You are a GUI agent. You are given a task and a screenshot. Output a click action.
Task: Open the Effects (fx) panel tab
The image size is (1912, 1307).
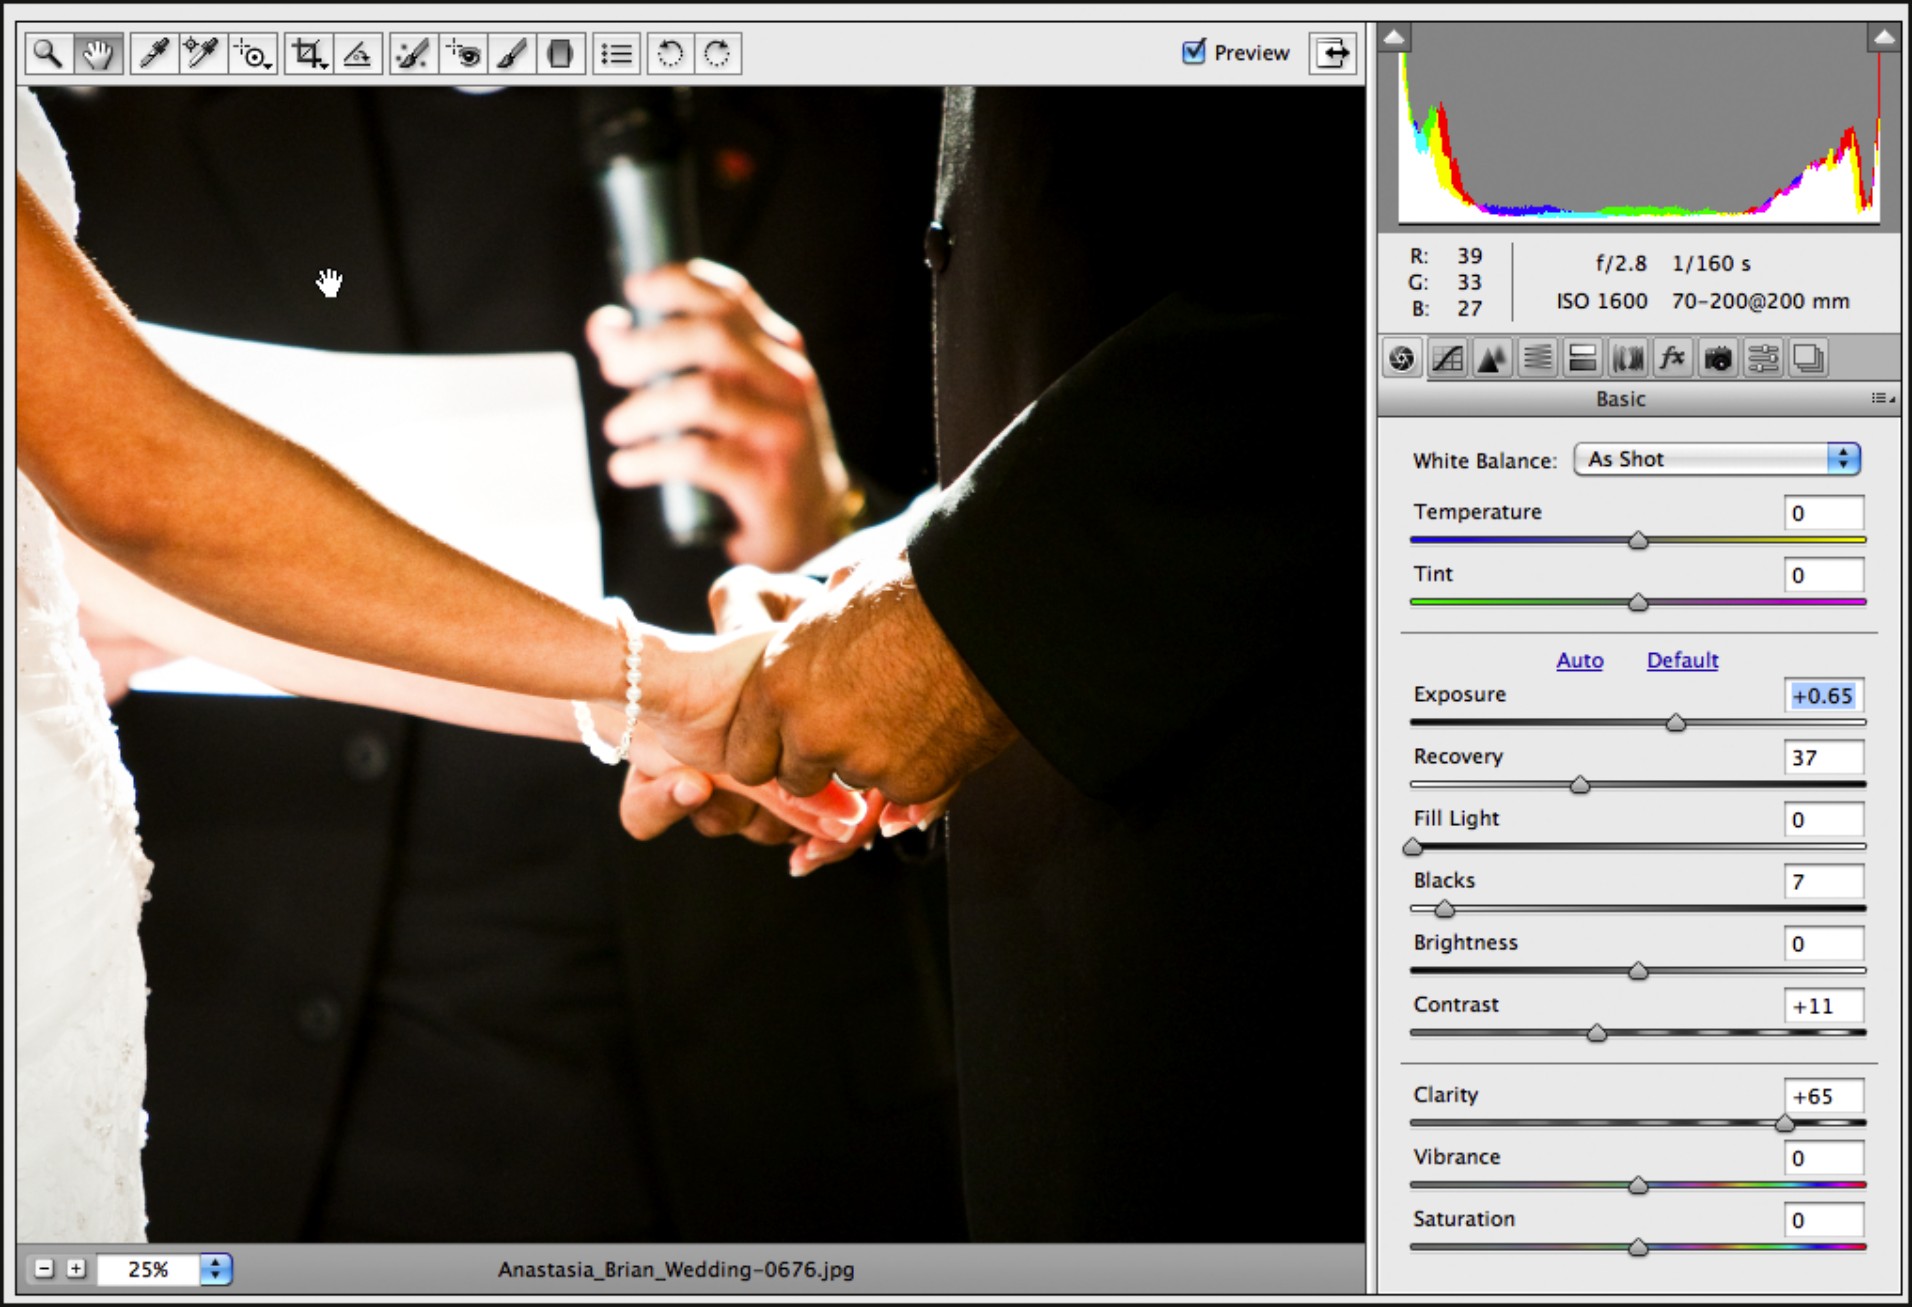click(1672, 358)
